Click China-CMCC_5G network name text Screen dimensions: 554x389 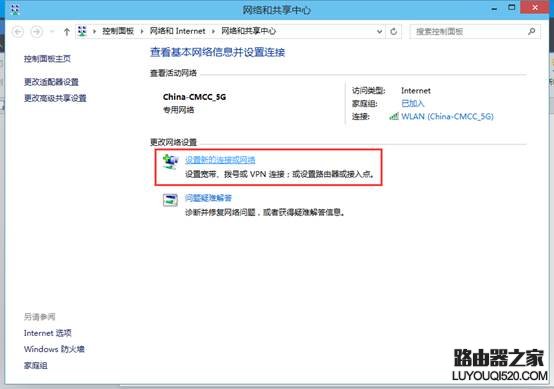click(x=194, y=97)
